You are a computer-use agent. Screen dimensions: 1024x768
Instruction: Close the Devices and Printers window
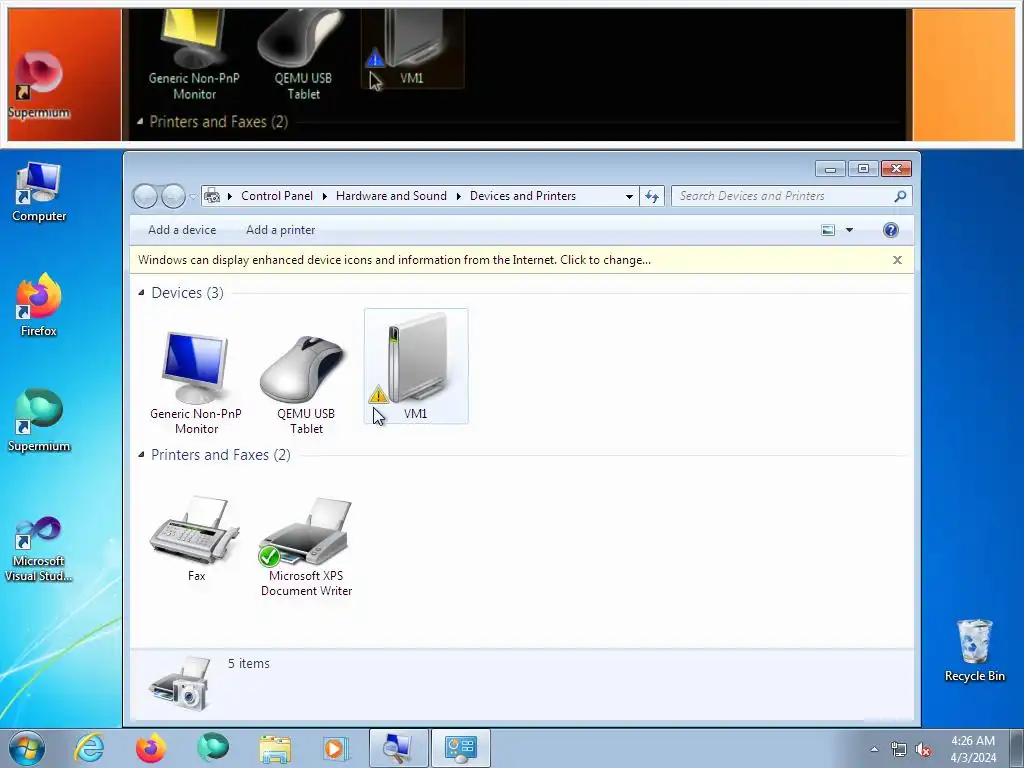897,169
